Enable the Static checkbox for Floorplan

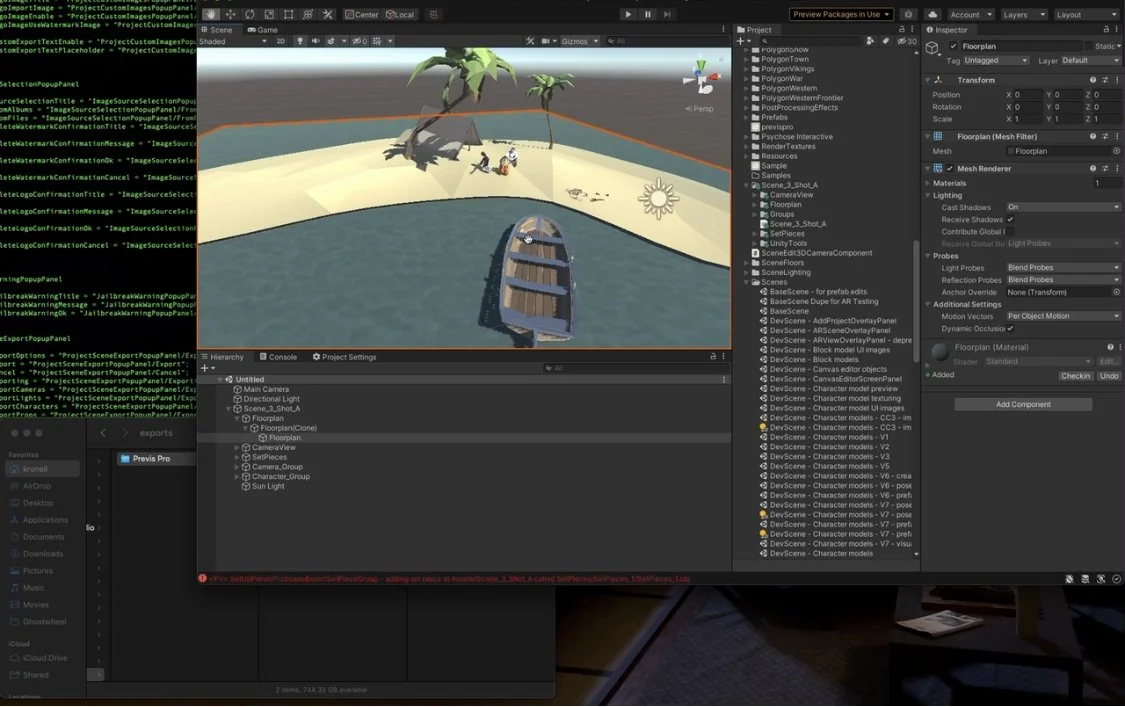pyautogui.click(x=1089, y=46)
